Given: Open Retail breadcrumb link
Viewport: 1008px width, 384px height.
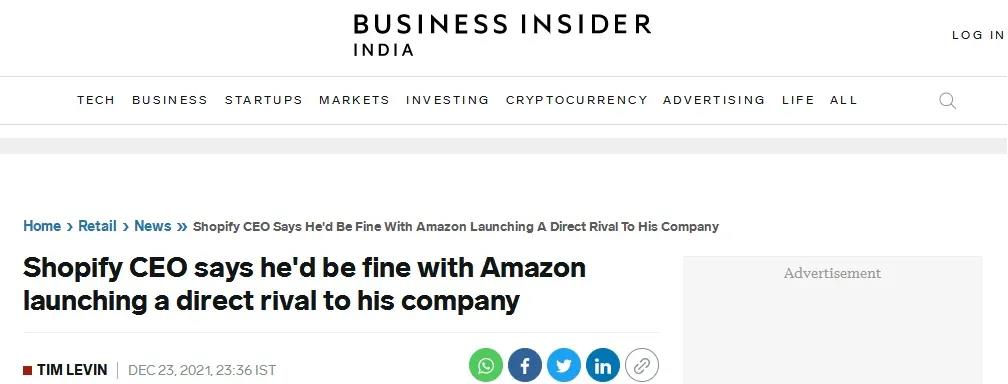Looking at the screenshot, I should [97, 226].
